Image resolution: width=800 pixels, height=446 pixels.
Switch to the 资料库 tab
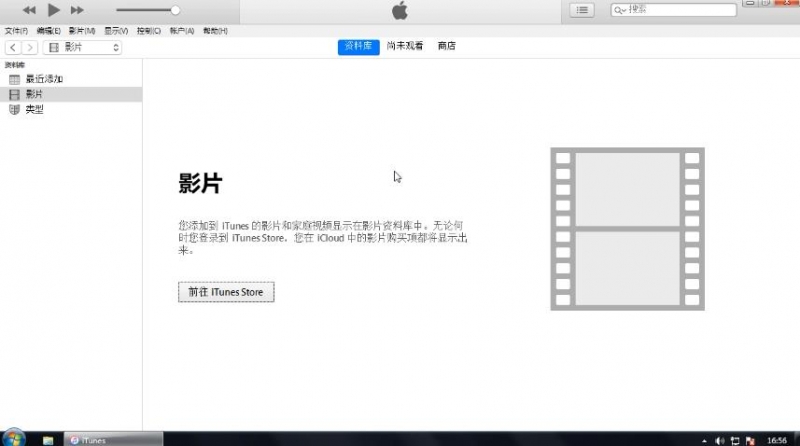point(358,46)
